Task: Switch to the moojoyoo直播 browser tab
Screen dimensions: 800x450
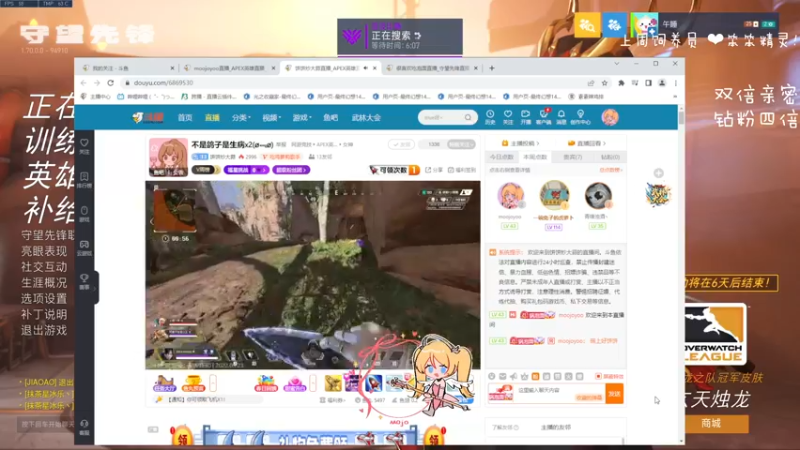Action: point(229,68)
